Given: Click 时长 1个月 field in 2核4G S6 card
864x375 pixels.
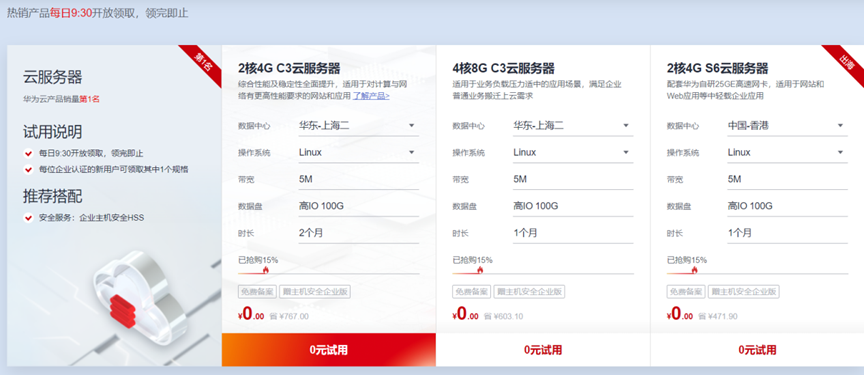Looking at the screenshot, I should click(x=787, y=233).
